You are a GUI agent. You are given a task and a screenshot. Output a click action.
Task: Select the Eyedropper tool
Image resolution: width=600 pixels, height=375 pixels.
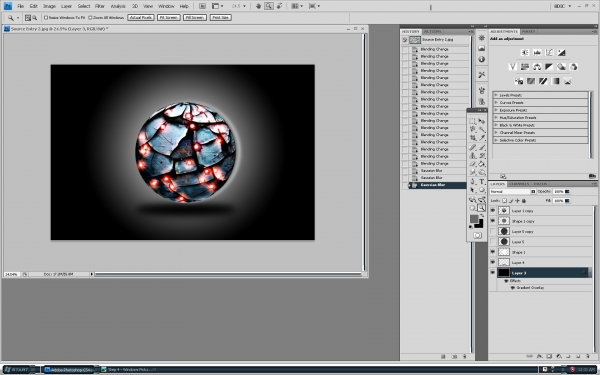click(482, 138)
